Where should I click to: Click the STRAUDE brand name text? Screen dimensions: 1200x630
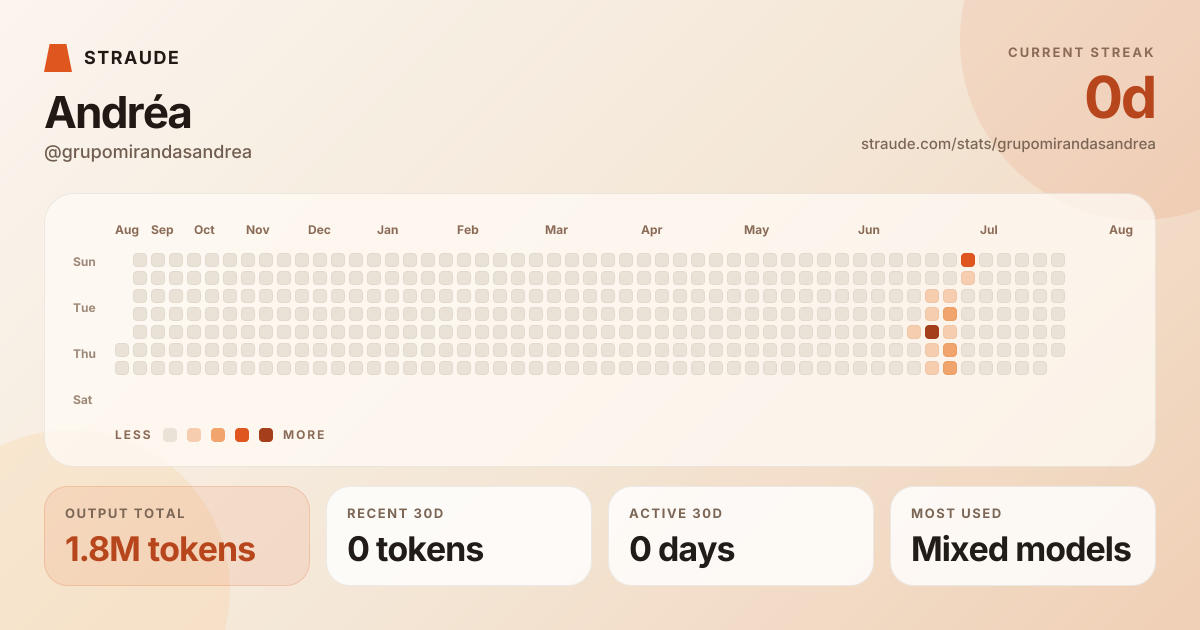coord(132,58)
